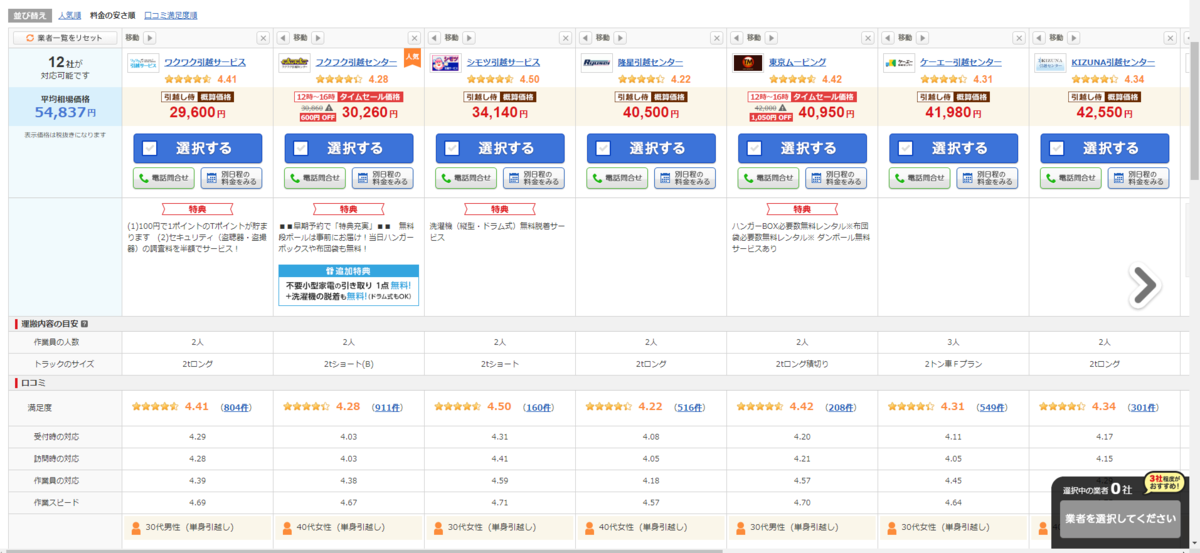Move シモツ引越サービス column right
This screenshot has height=553, width=1200.
[x=470, y=38]
